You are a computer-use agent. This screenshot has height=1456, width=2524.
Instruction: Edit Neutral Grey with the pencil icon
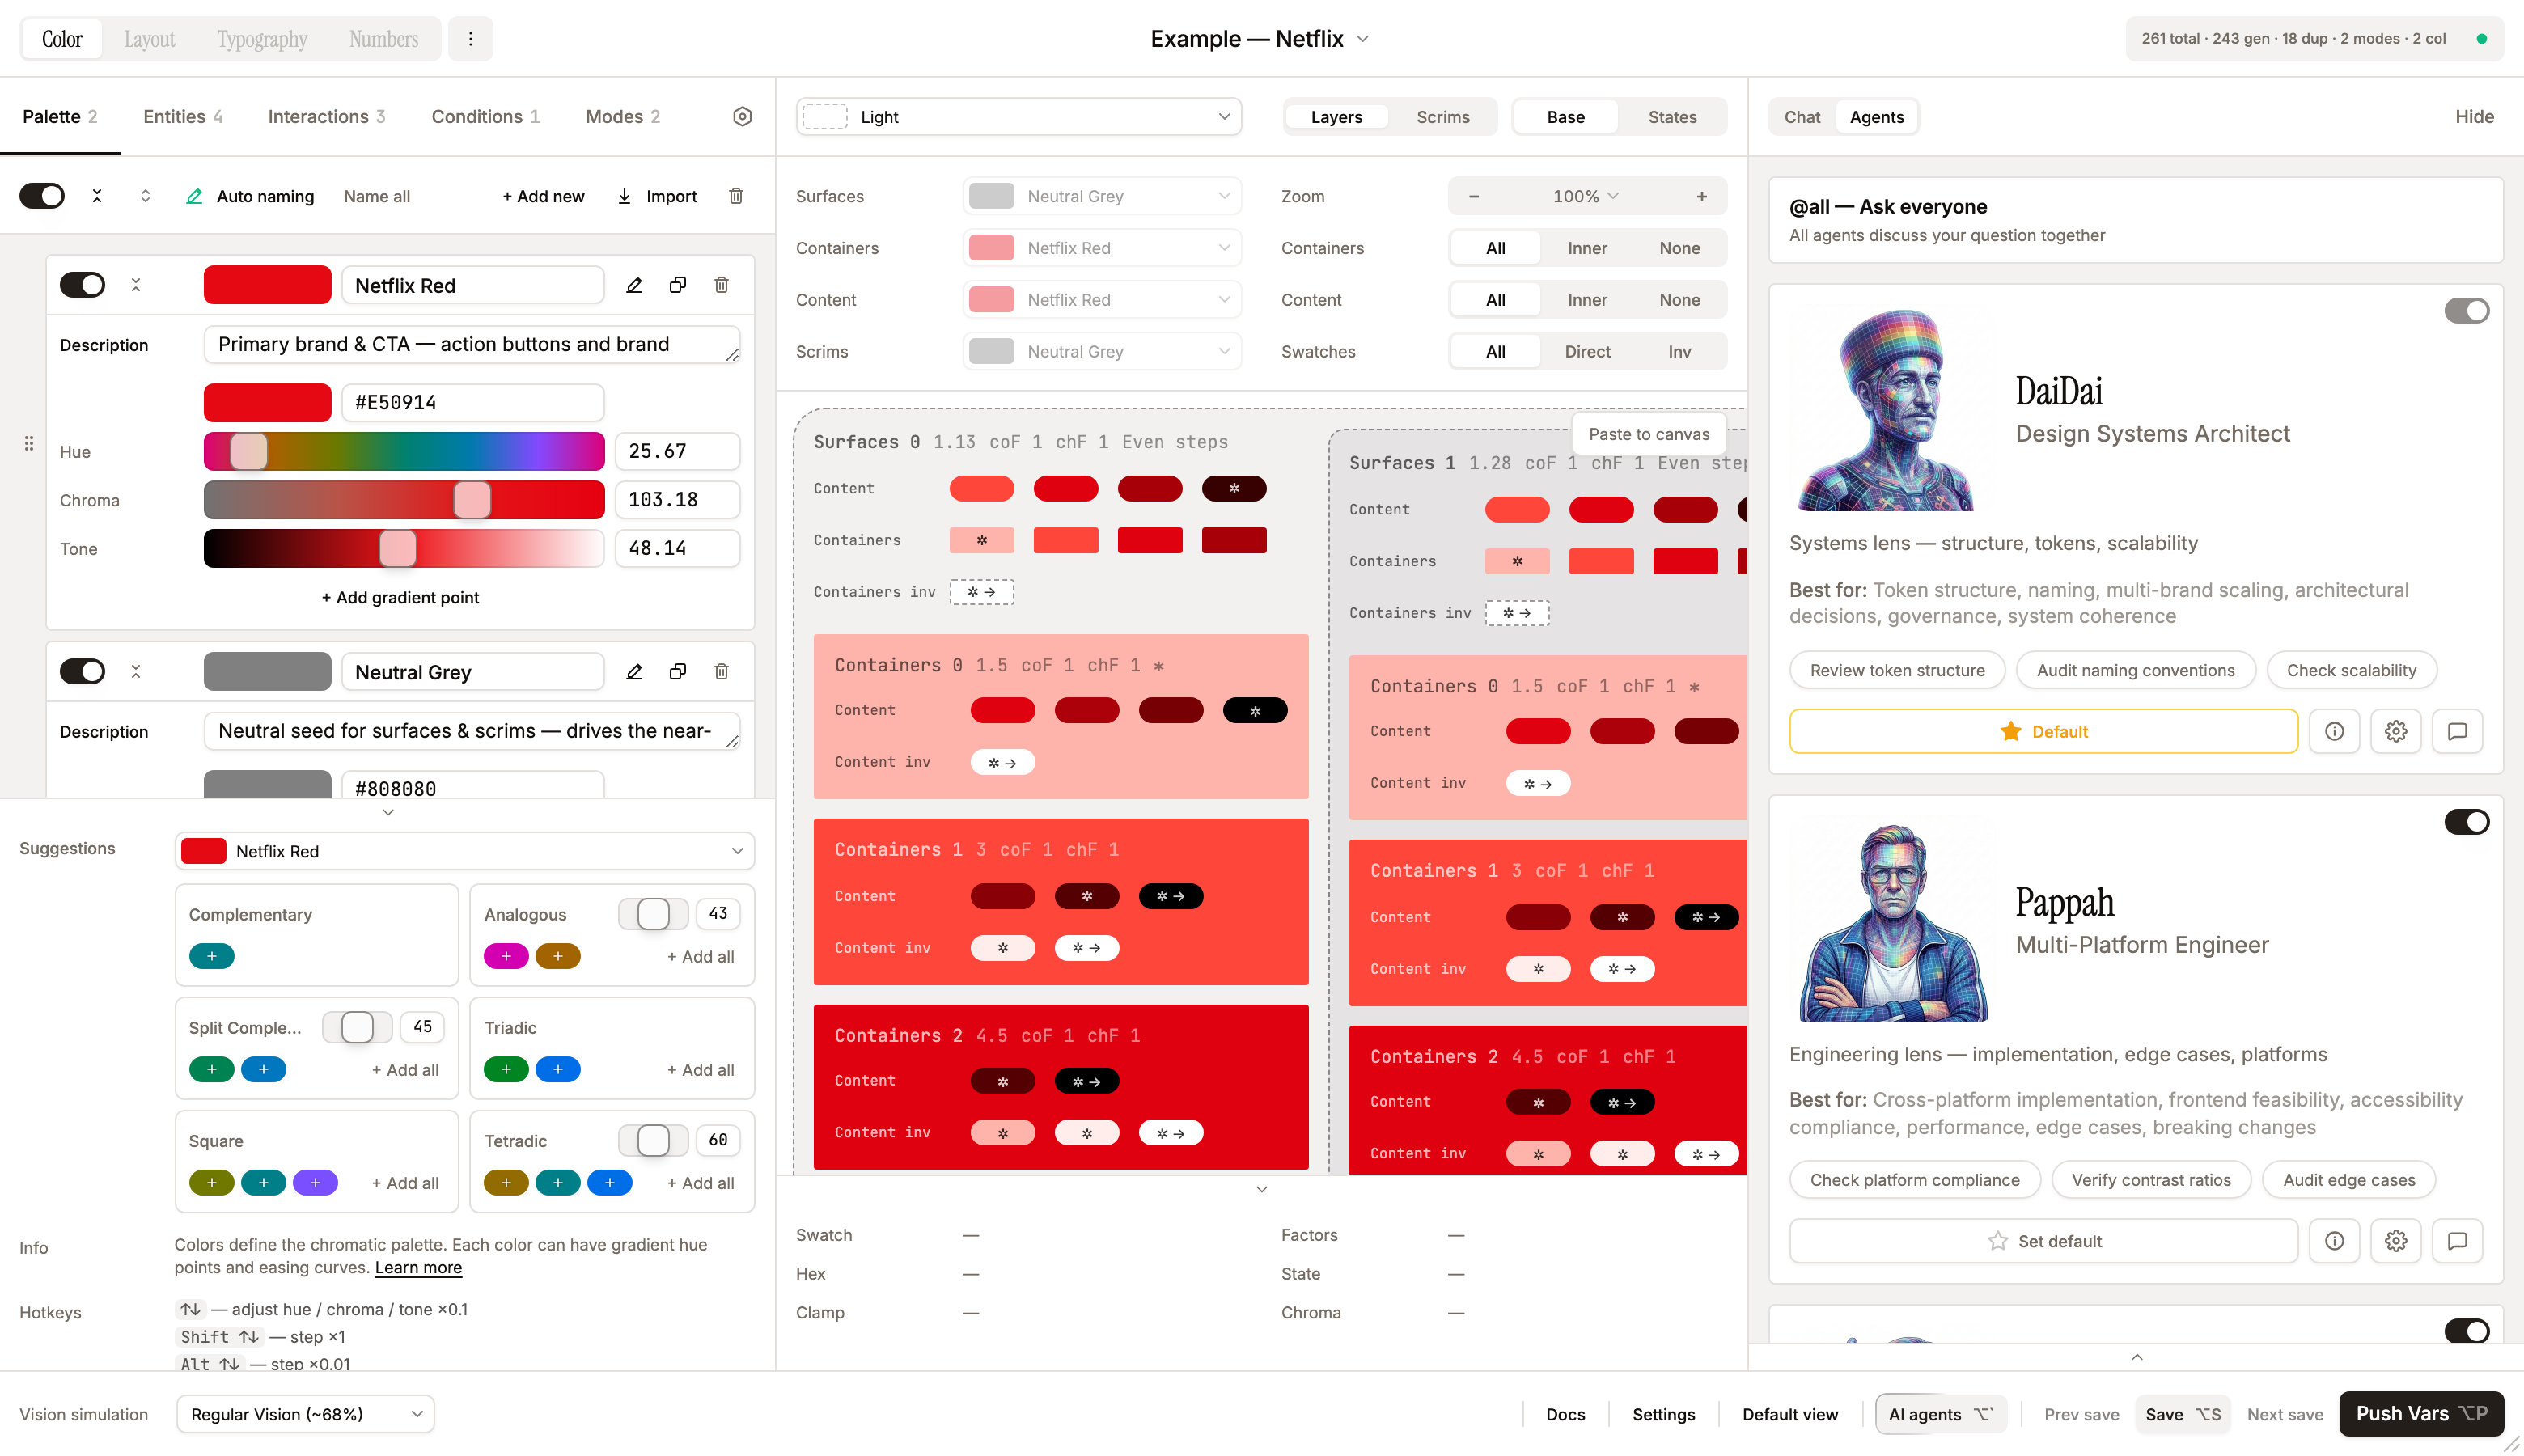click(634, 672)
